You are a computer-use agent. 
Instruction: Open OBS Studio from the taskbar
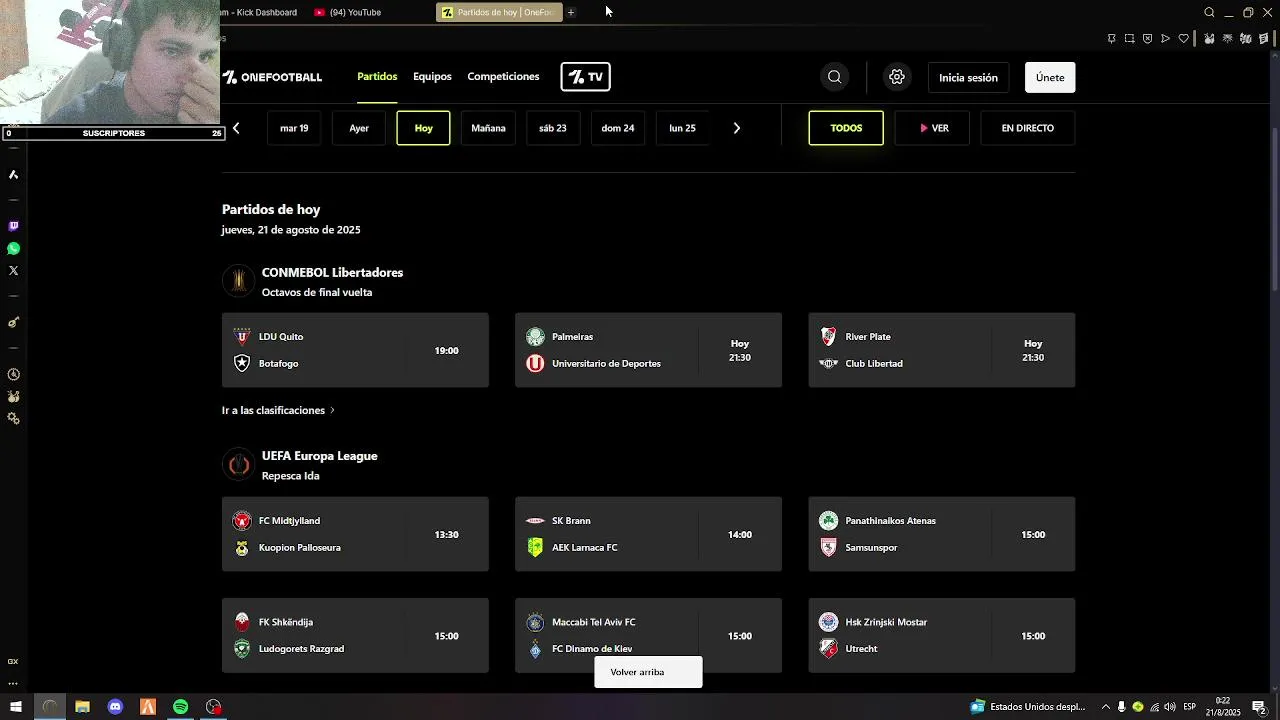(x=213, y=707)
